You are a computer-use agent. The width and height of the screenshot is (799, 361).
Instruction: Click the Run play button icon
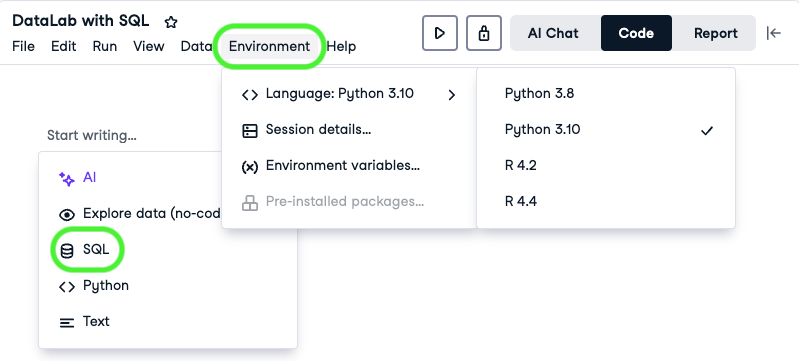(x=440, y=33)
